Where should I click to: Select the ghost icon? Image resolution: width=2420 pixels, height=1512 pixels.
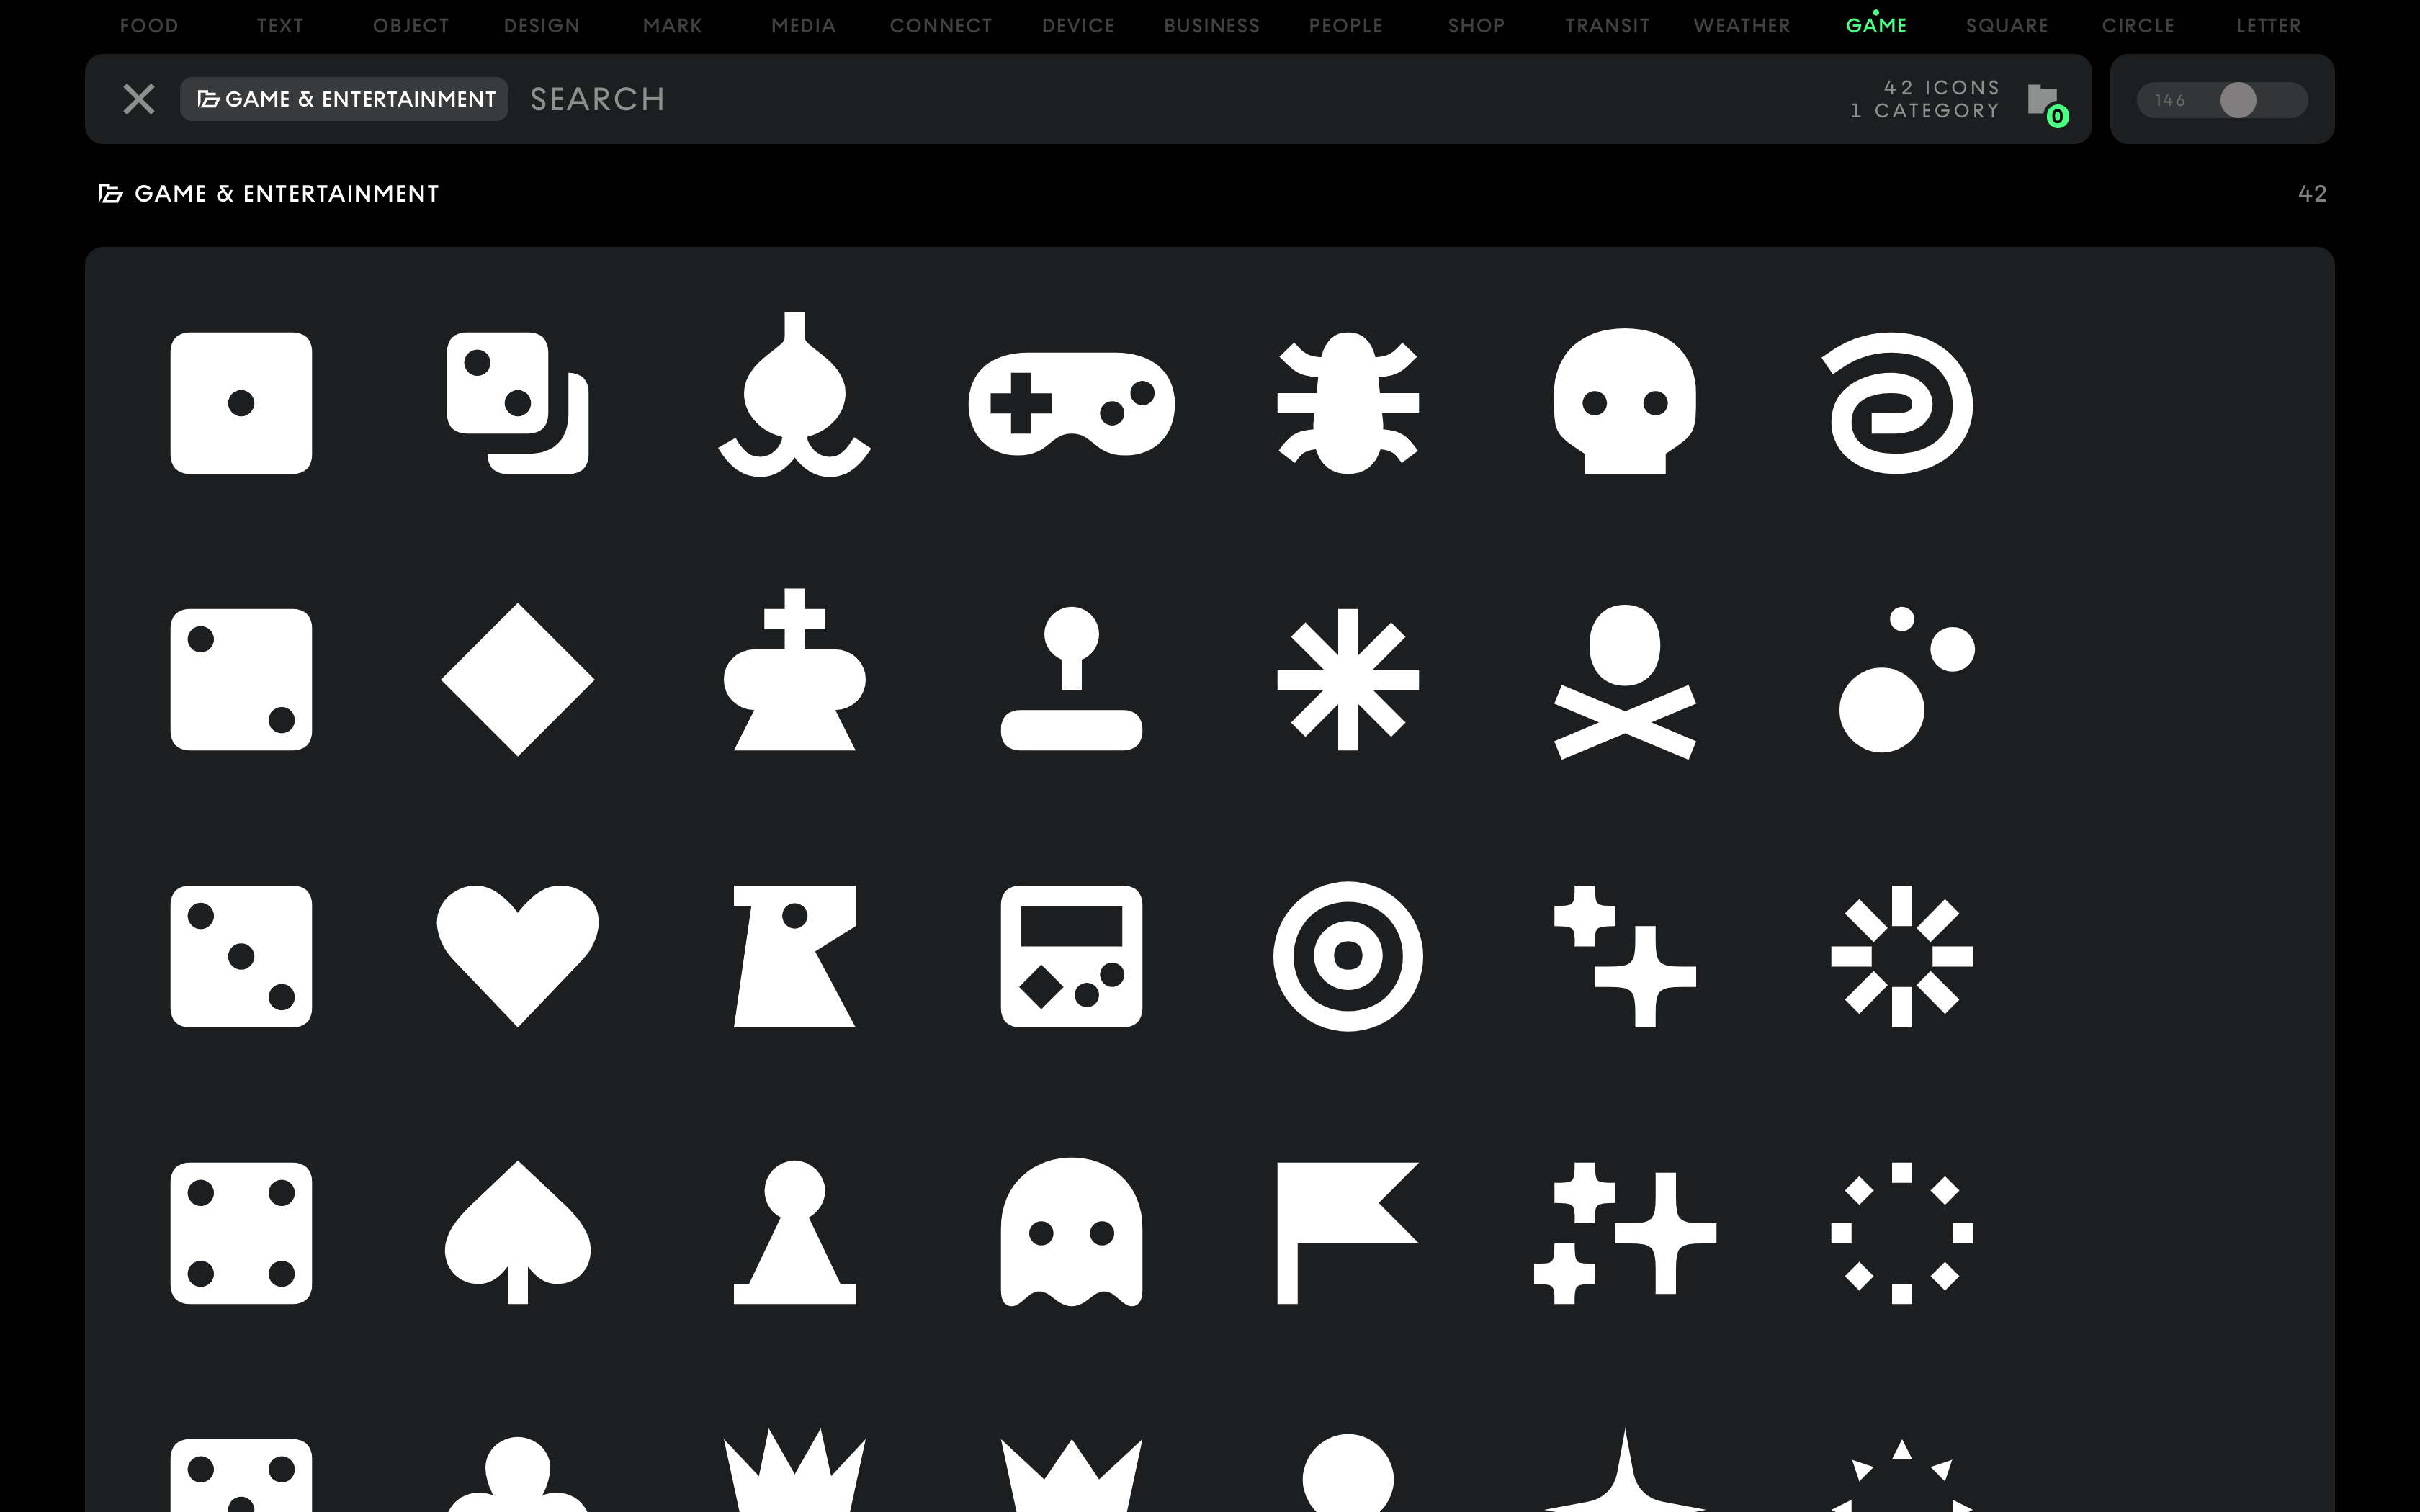1071,1232
